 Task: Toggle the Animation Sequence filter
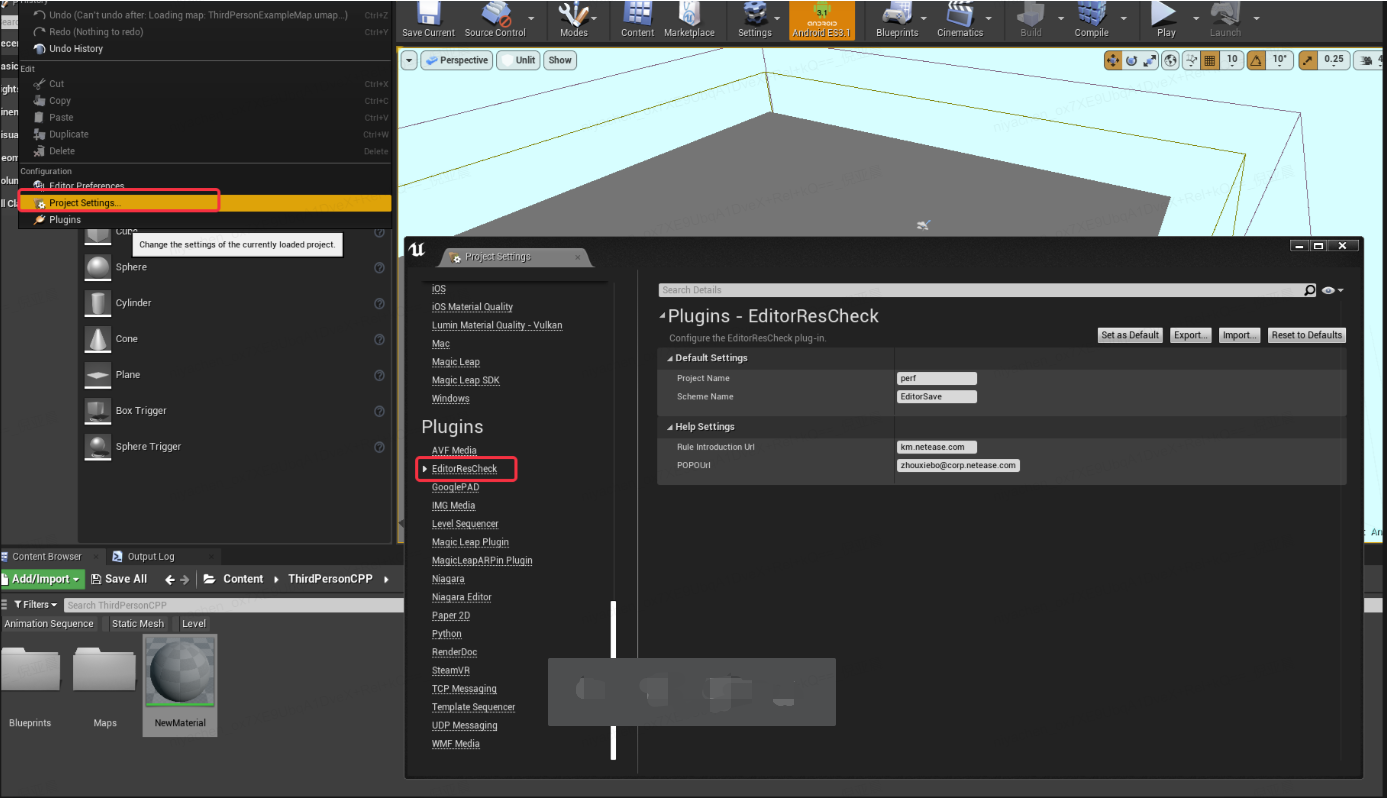point(49,623)
